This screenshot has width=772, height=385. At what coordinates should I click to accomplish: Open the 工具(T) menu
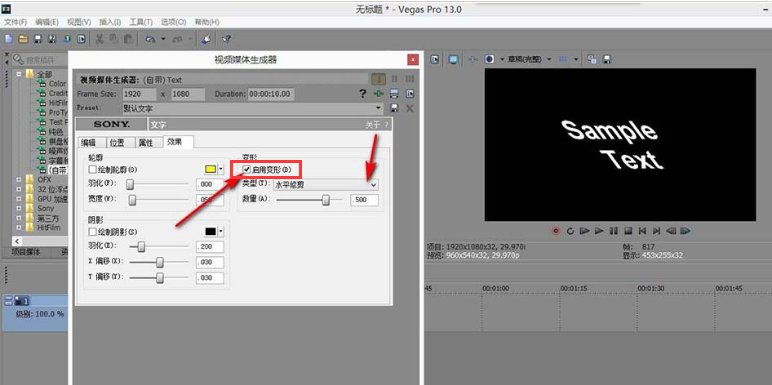(x=141, y=22)
